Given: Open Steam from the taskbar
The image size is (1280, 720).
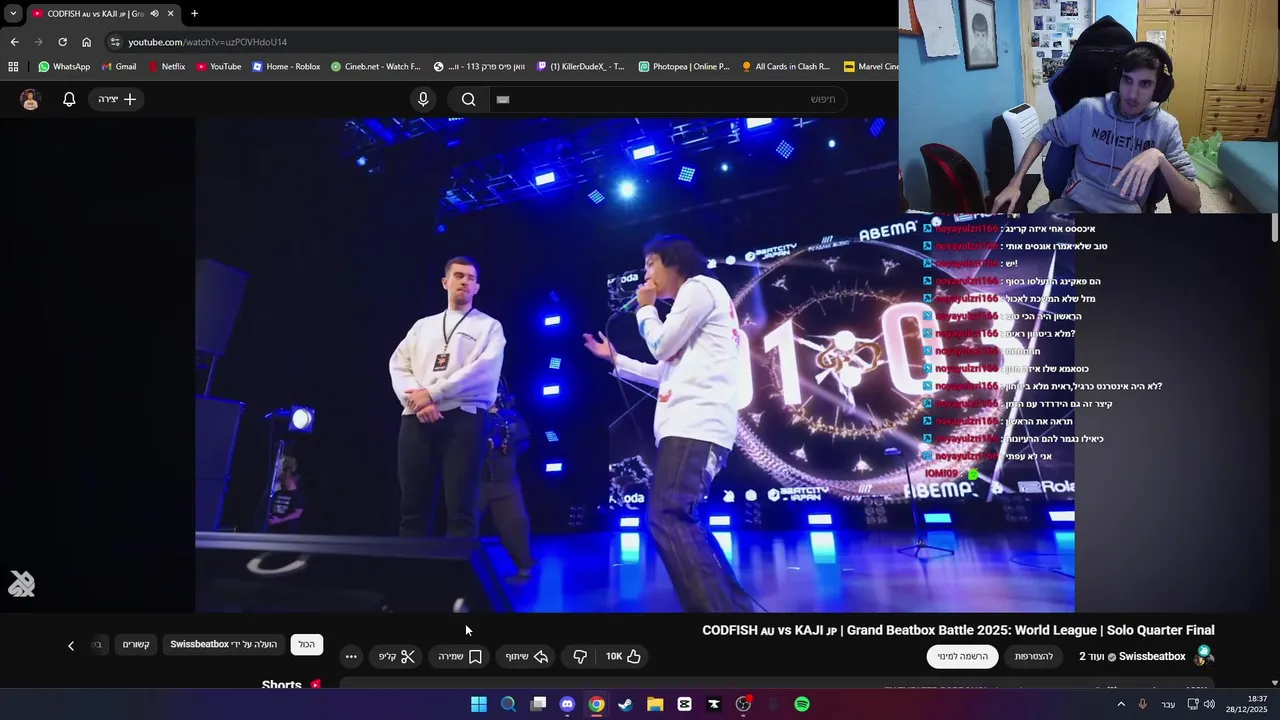Looking at the screenshot, I should 625,704.
